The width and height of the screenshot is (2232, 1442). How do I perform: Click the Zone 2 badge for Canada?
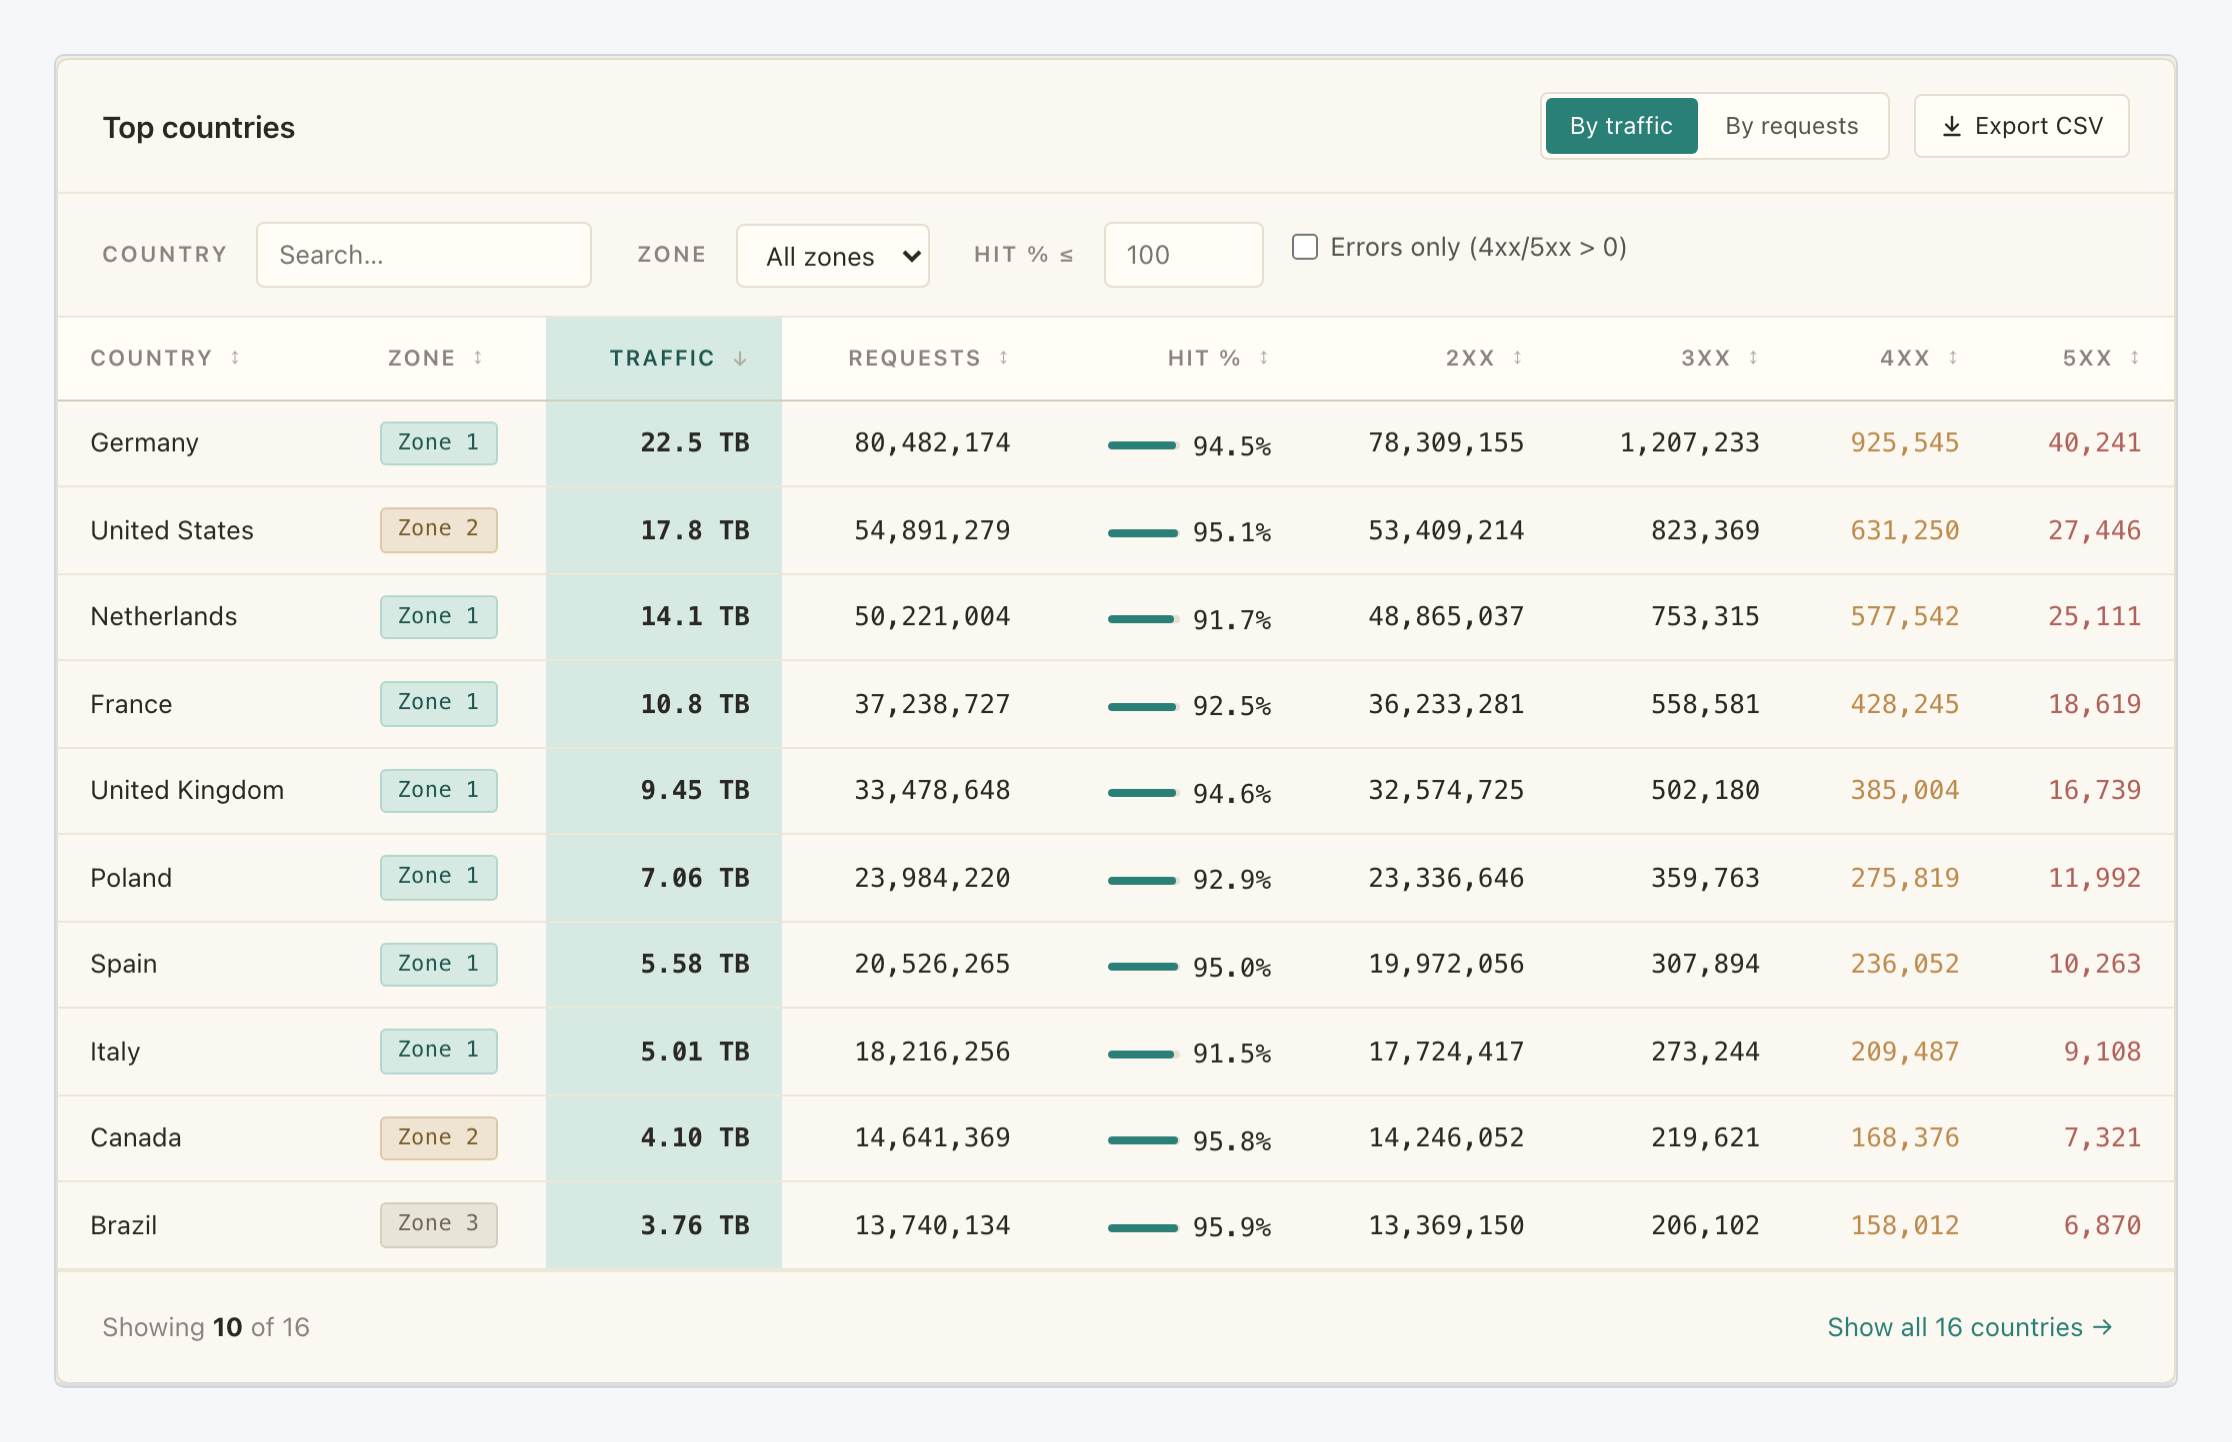[x=439, y=1138]
